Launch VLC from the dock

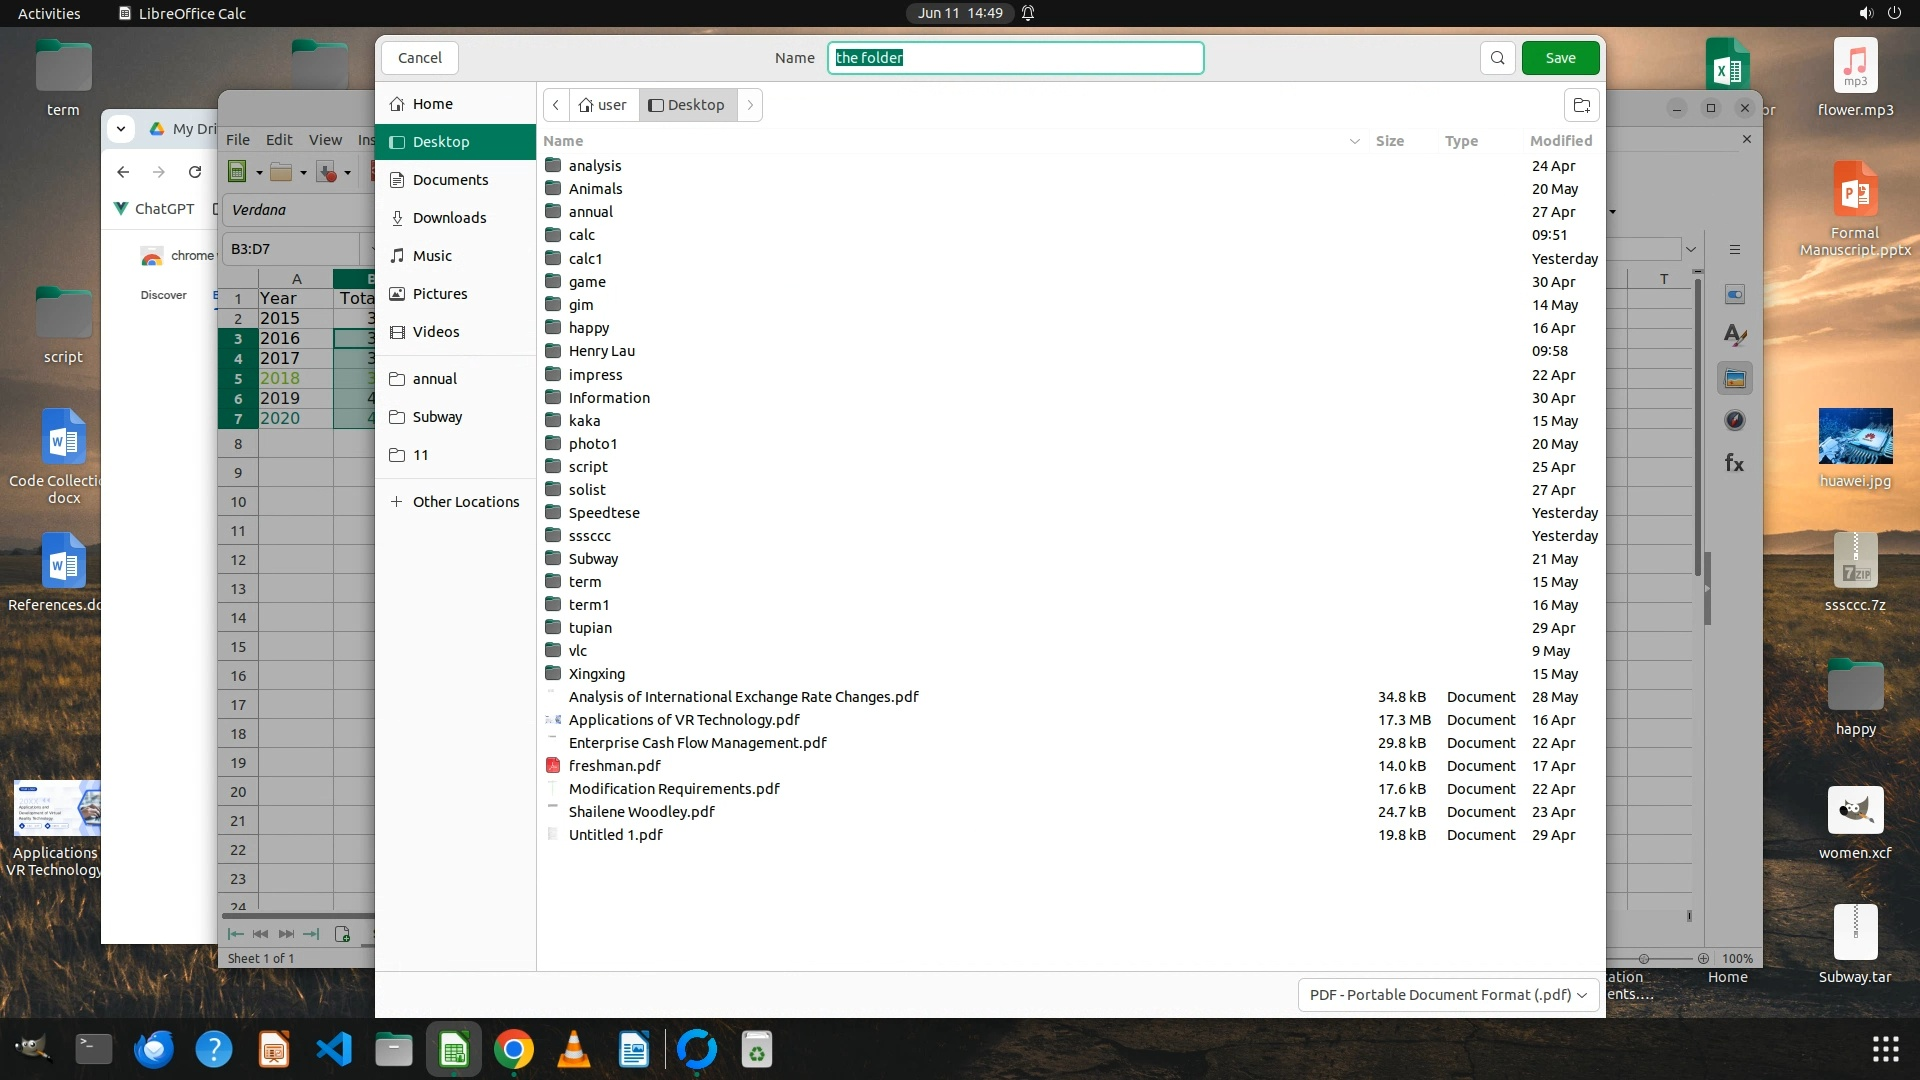coord(574,1050)
